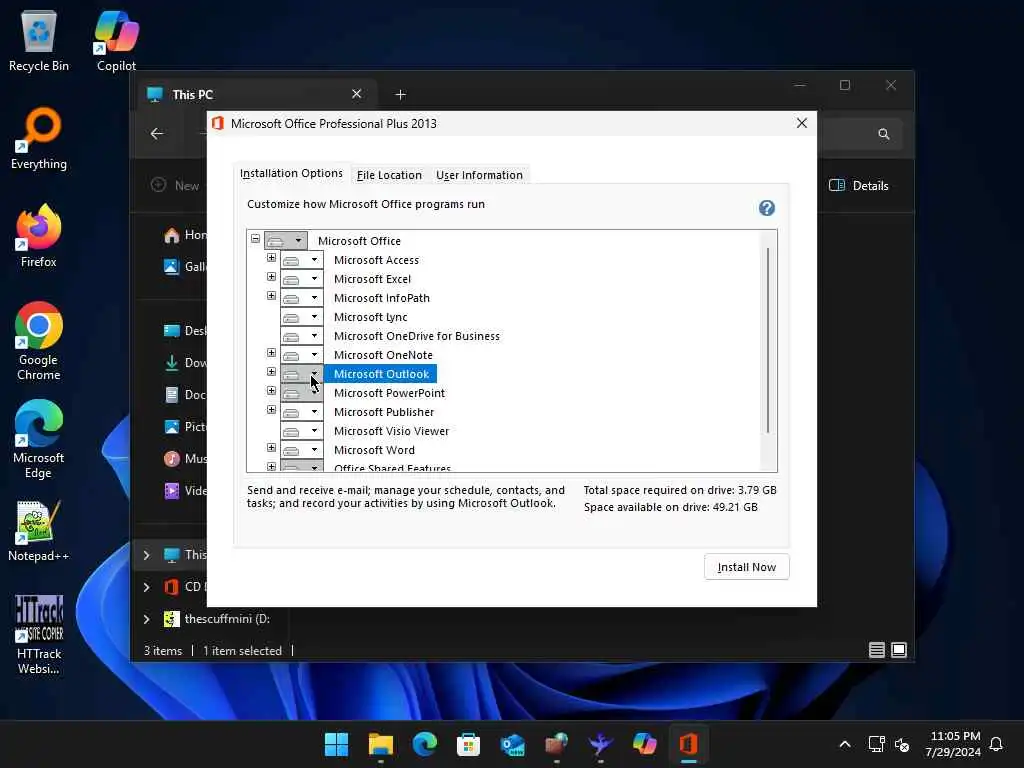Select the This PC Explorer tab

(x=255, y=95)
